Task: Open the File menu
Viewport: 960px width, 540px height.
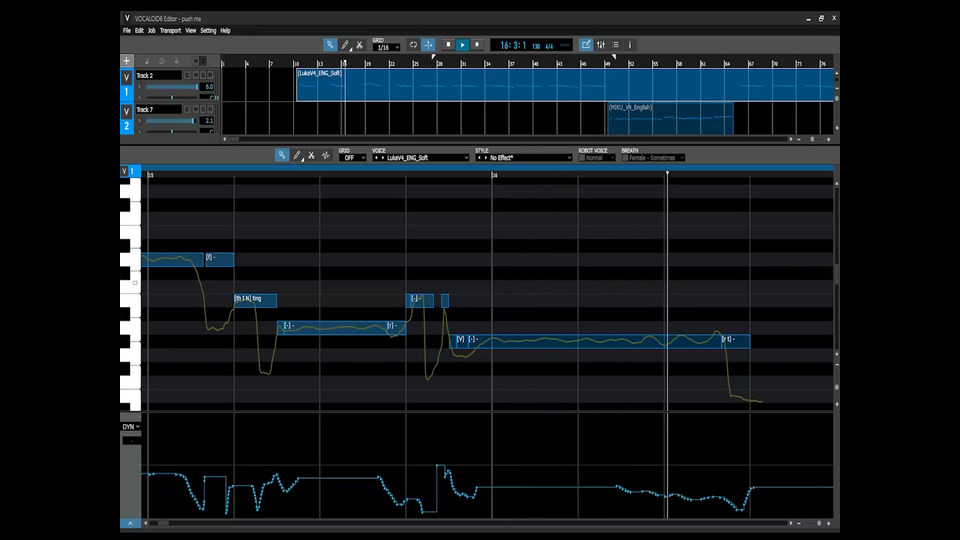Action: click(127, 31)
